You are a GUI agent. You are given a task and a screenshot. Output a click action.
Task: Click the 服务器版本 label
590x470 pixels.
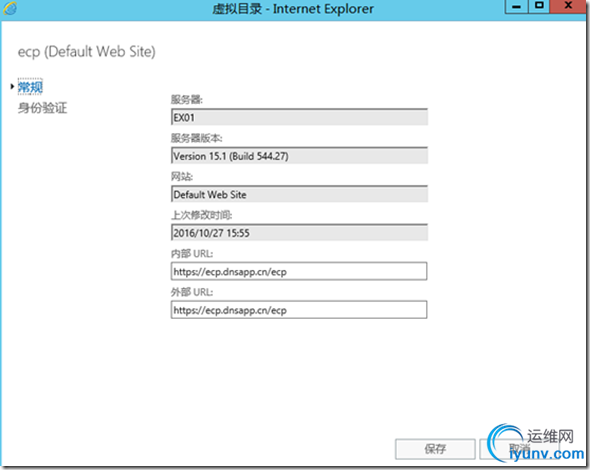[x=196, y=138]
